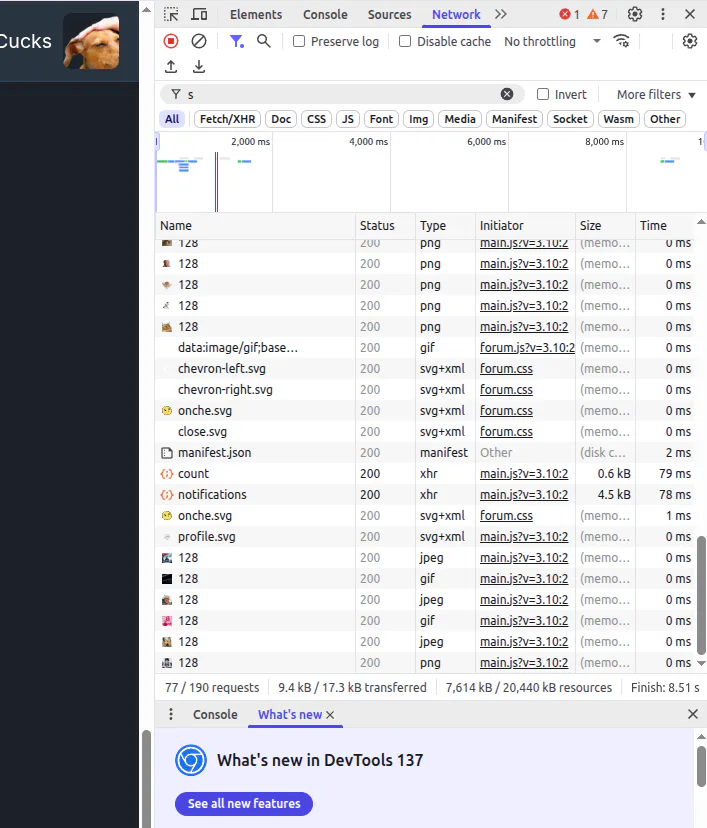Enable the Disable cache checkbox

click(405, 41)
